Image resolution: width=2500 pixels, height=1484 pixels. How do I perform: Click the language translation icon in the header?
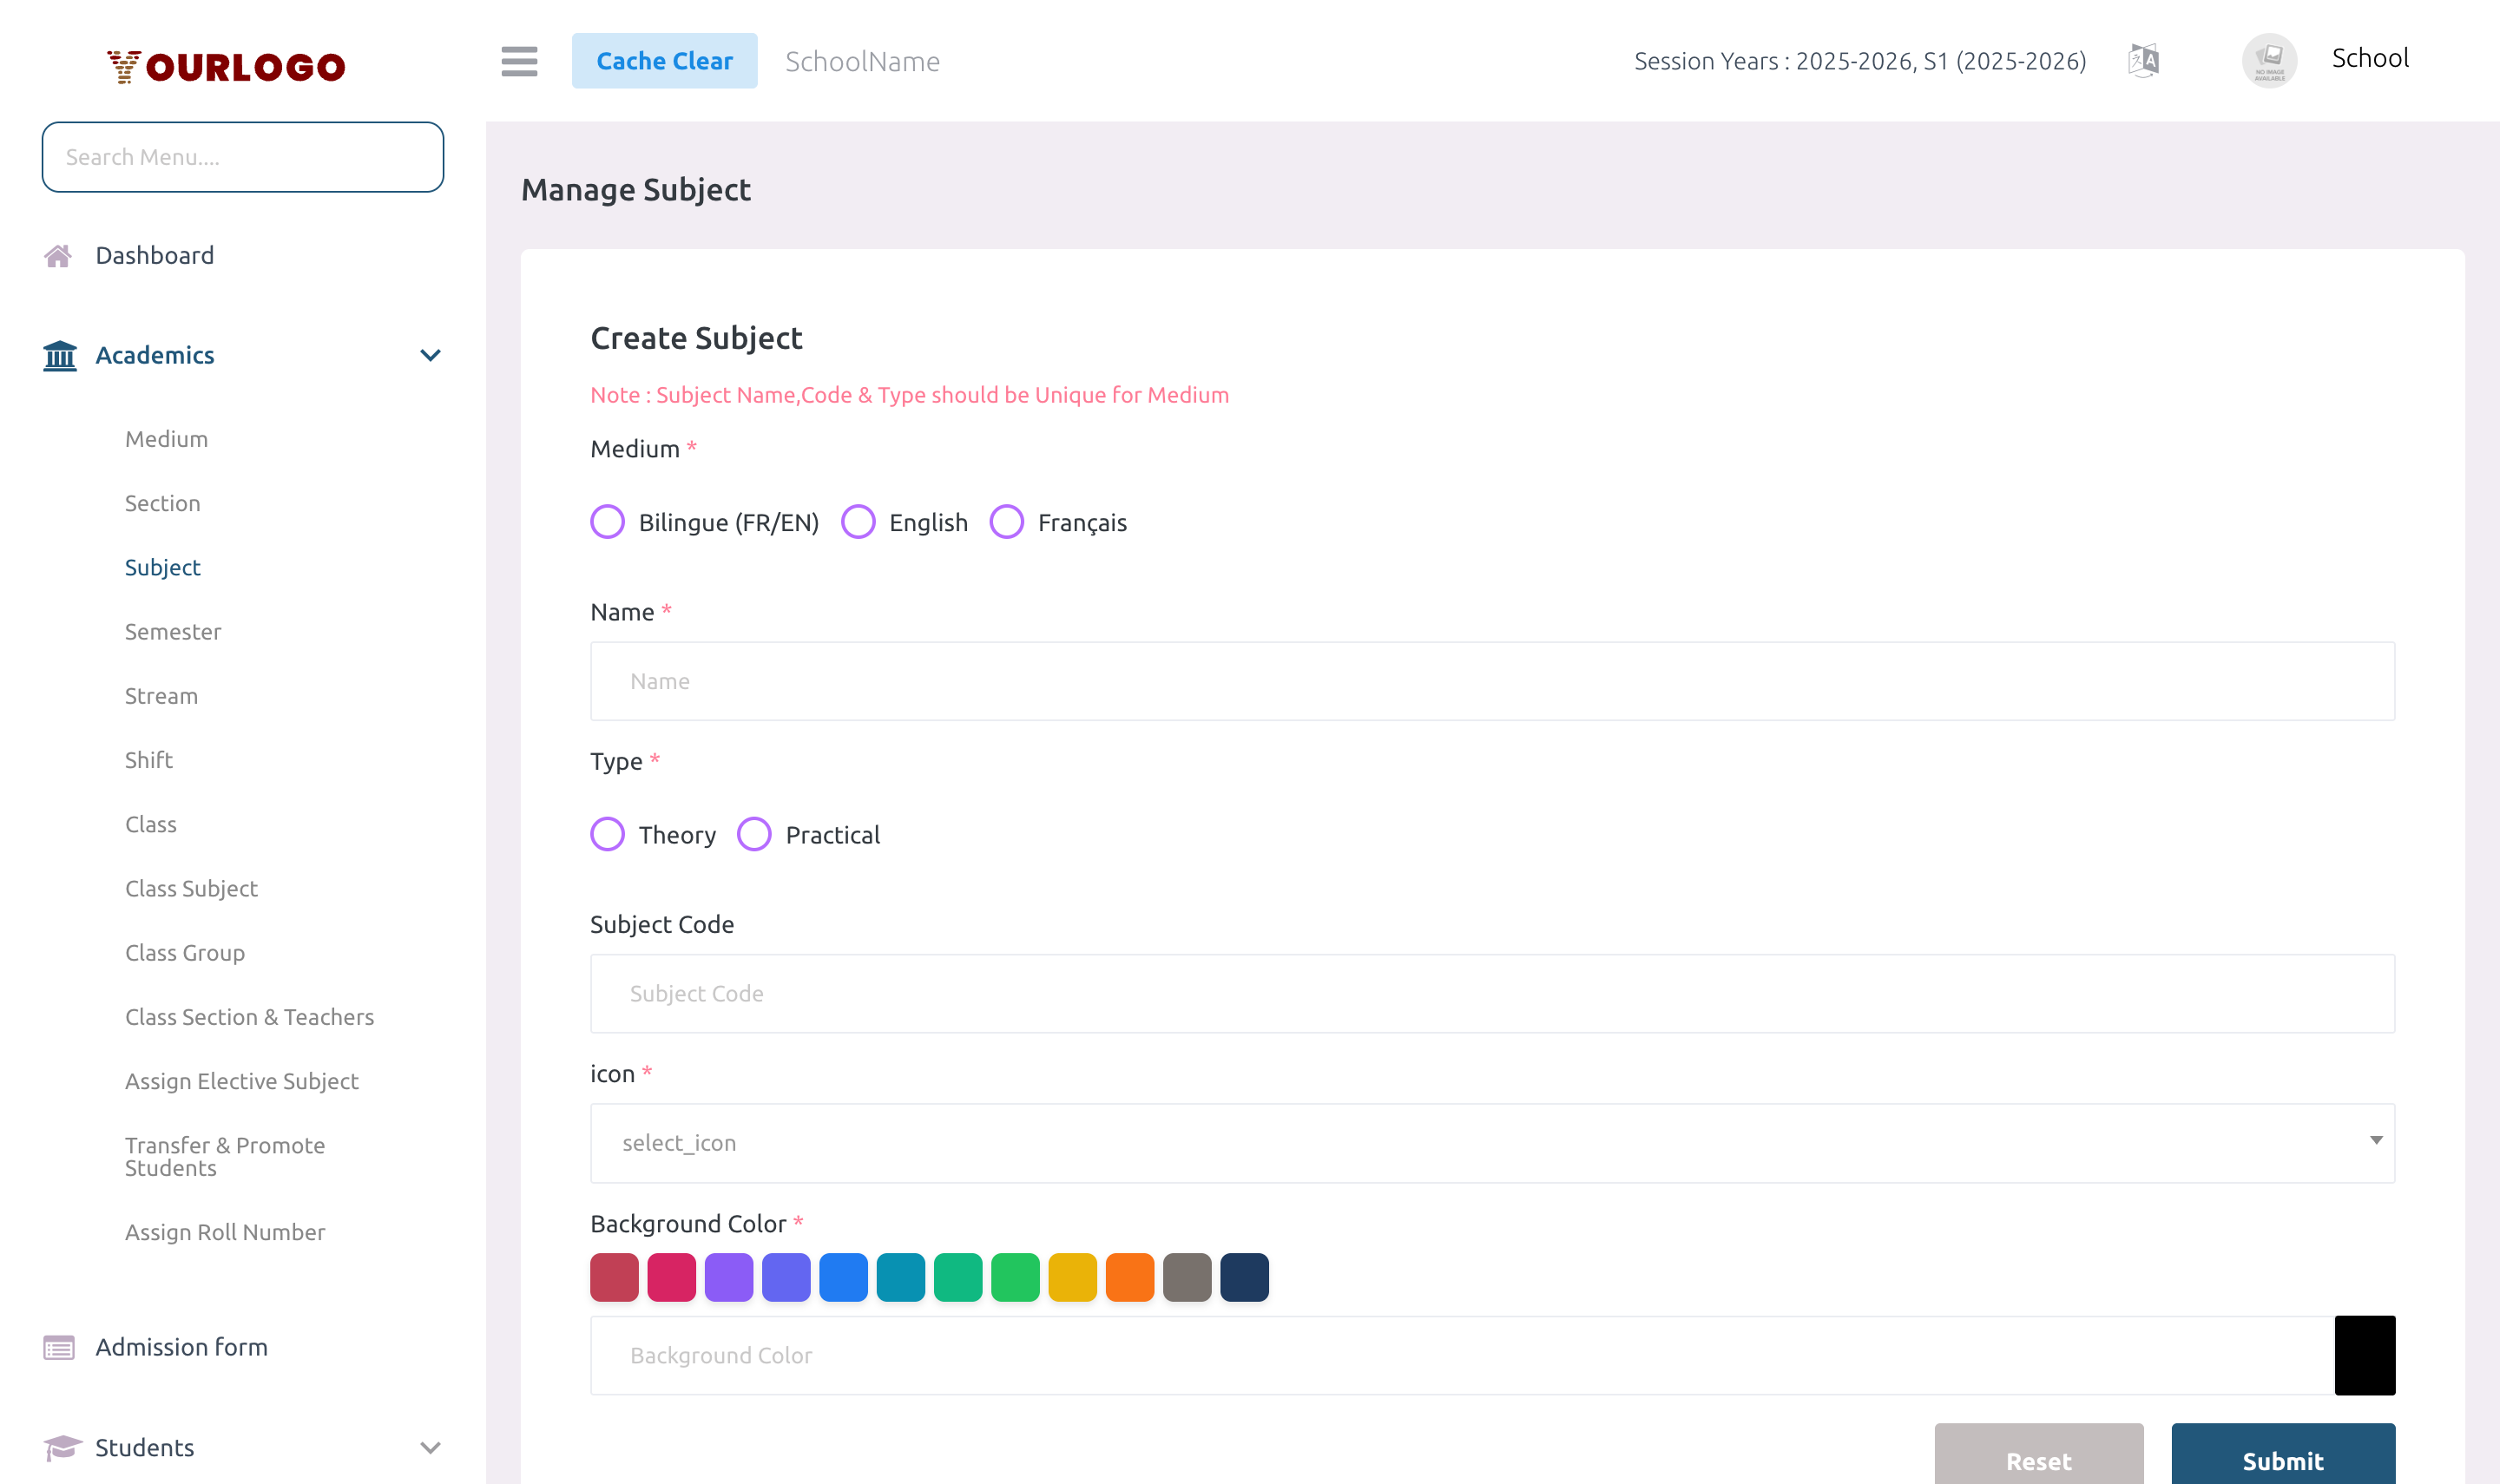2144,60
